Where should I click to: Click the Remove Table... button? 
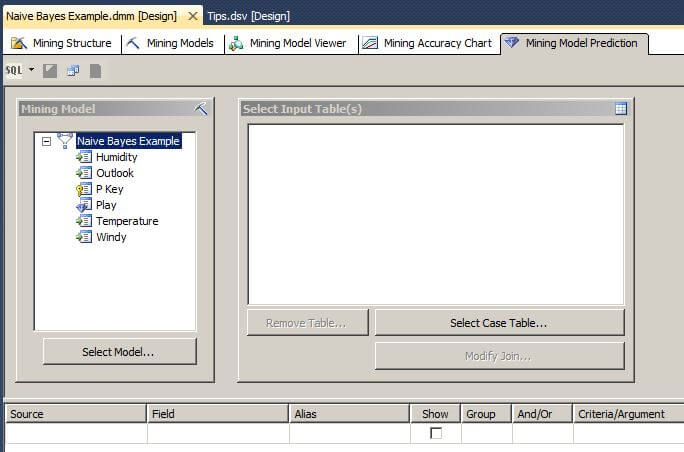pos(308,323)
